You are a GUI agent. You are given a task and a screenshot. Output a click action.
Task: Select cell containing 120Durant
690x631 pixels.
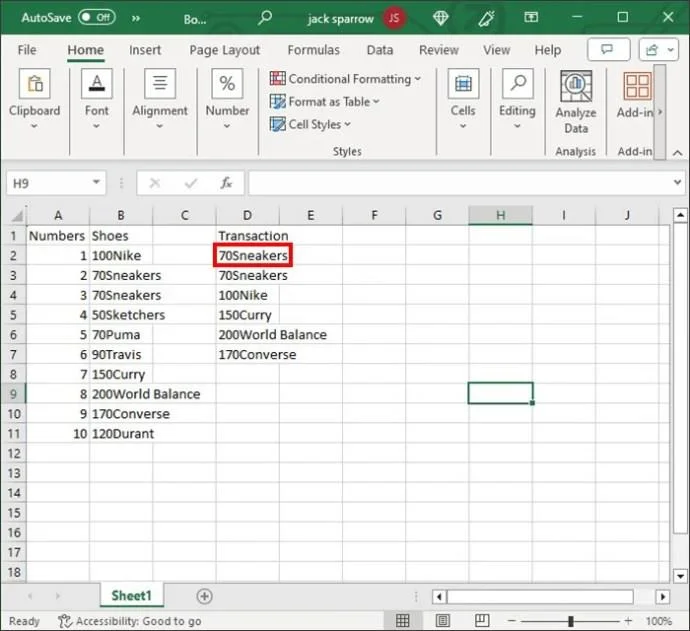pyautogui.click(x=121, y=434)
